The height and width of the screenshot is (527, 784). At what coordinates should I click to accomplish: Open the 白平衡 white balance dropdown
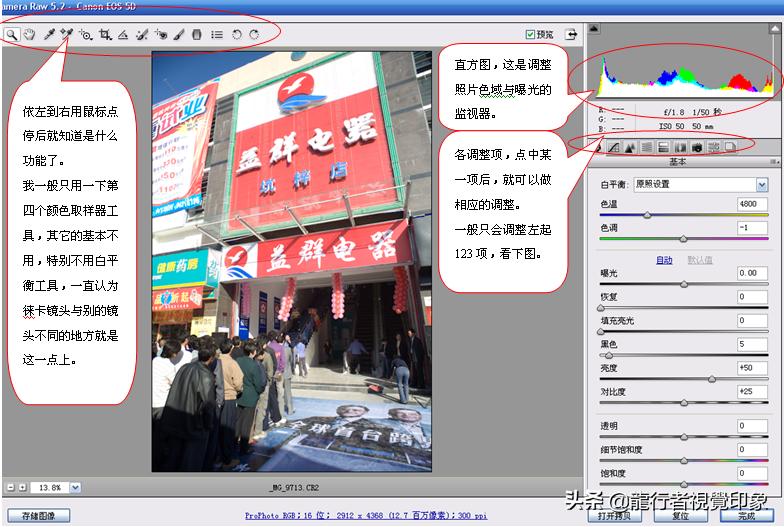pyautogui.click(x=700, y=184)
